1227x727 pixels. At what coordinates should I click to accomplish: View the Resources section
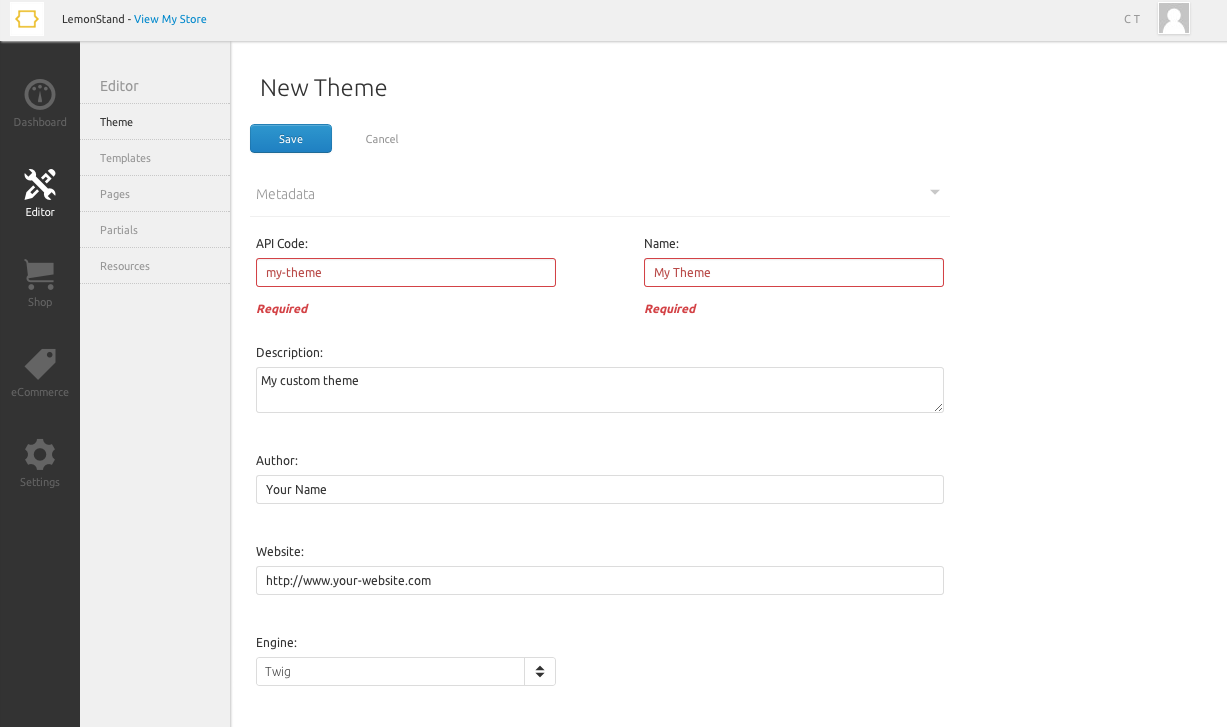[x=124, y=265]
